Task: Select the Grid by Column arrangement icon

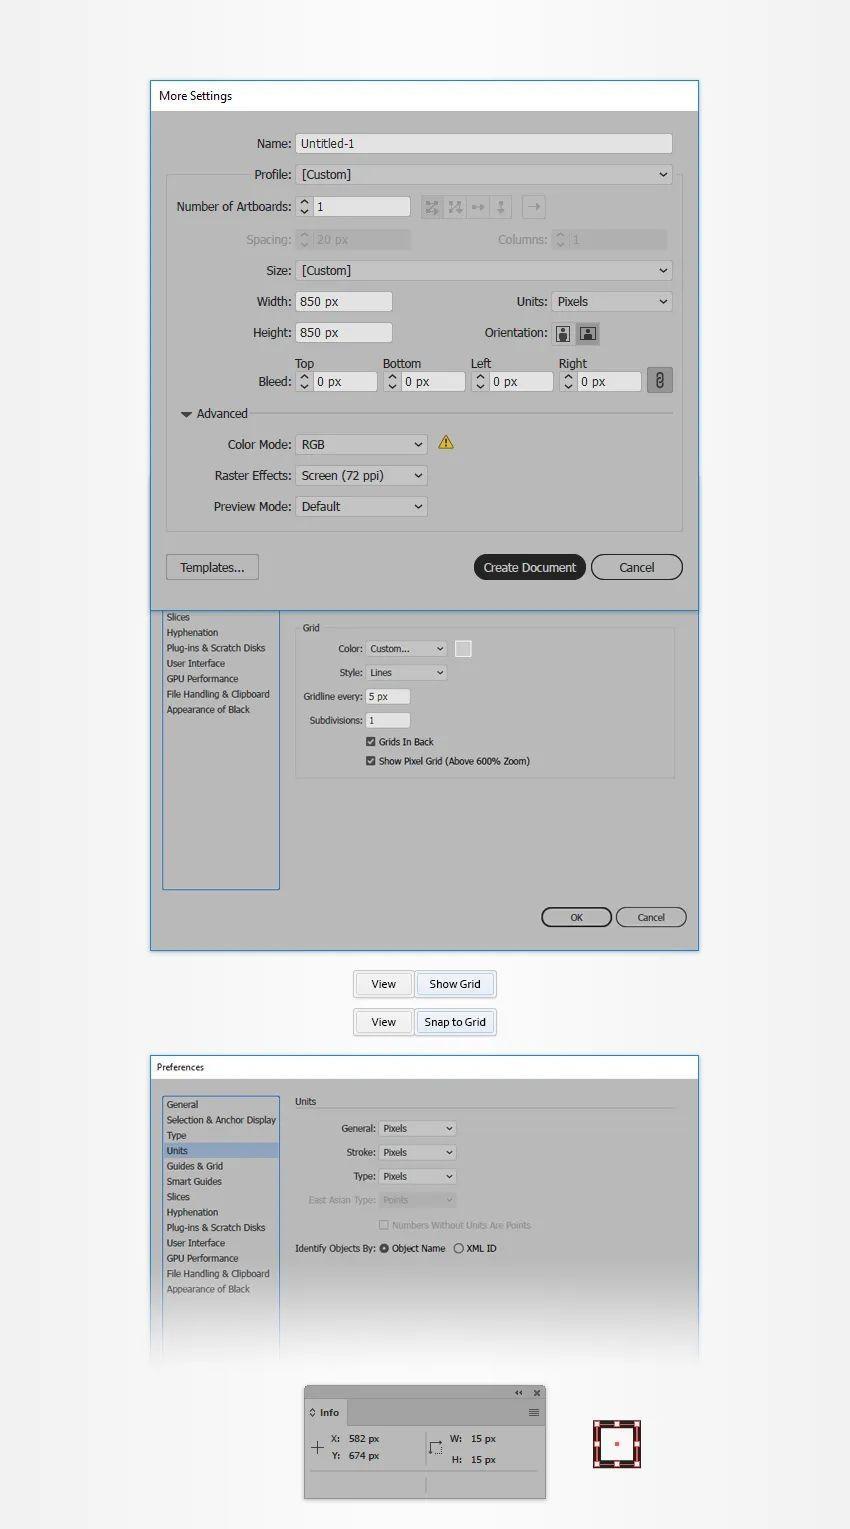Action: tap(455, 207)
